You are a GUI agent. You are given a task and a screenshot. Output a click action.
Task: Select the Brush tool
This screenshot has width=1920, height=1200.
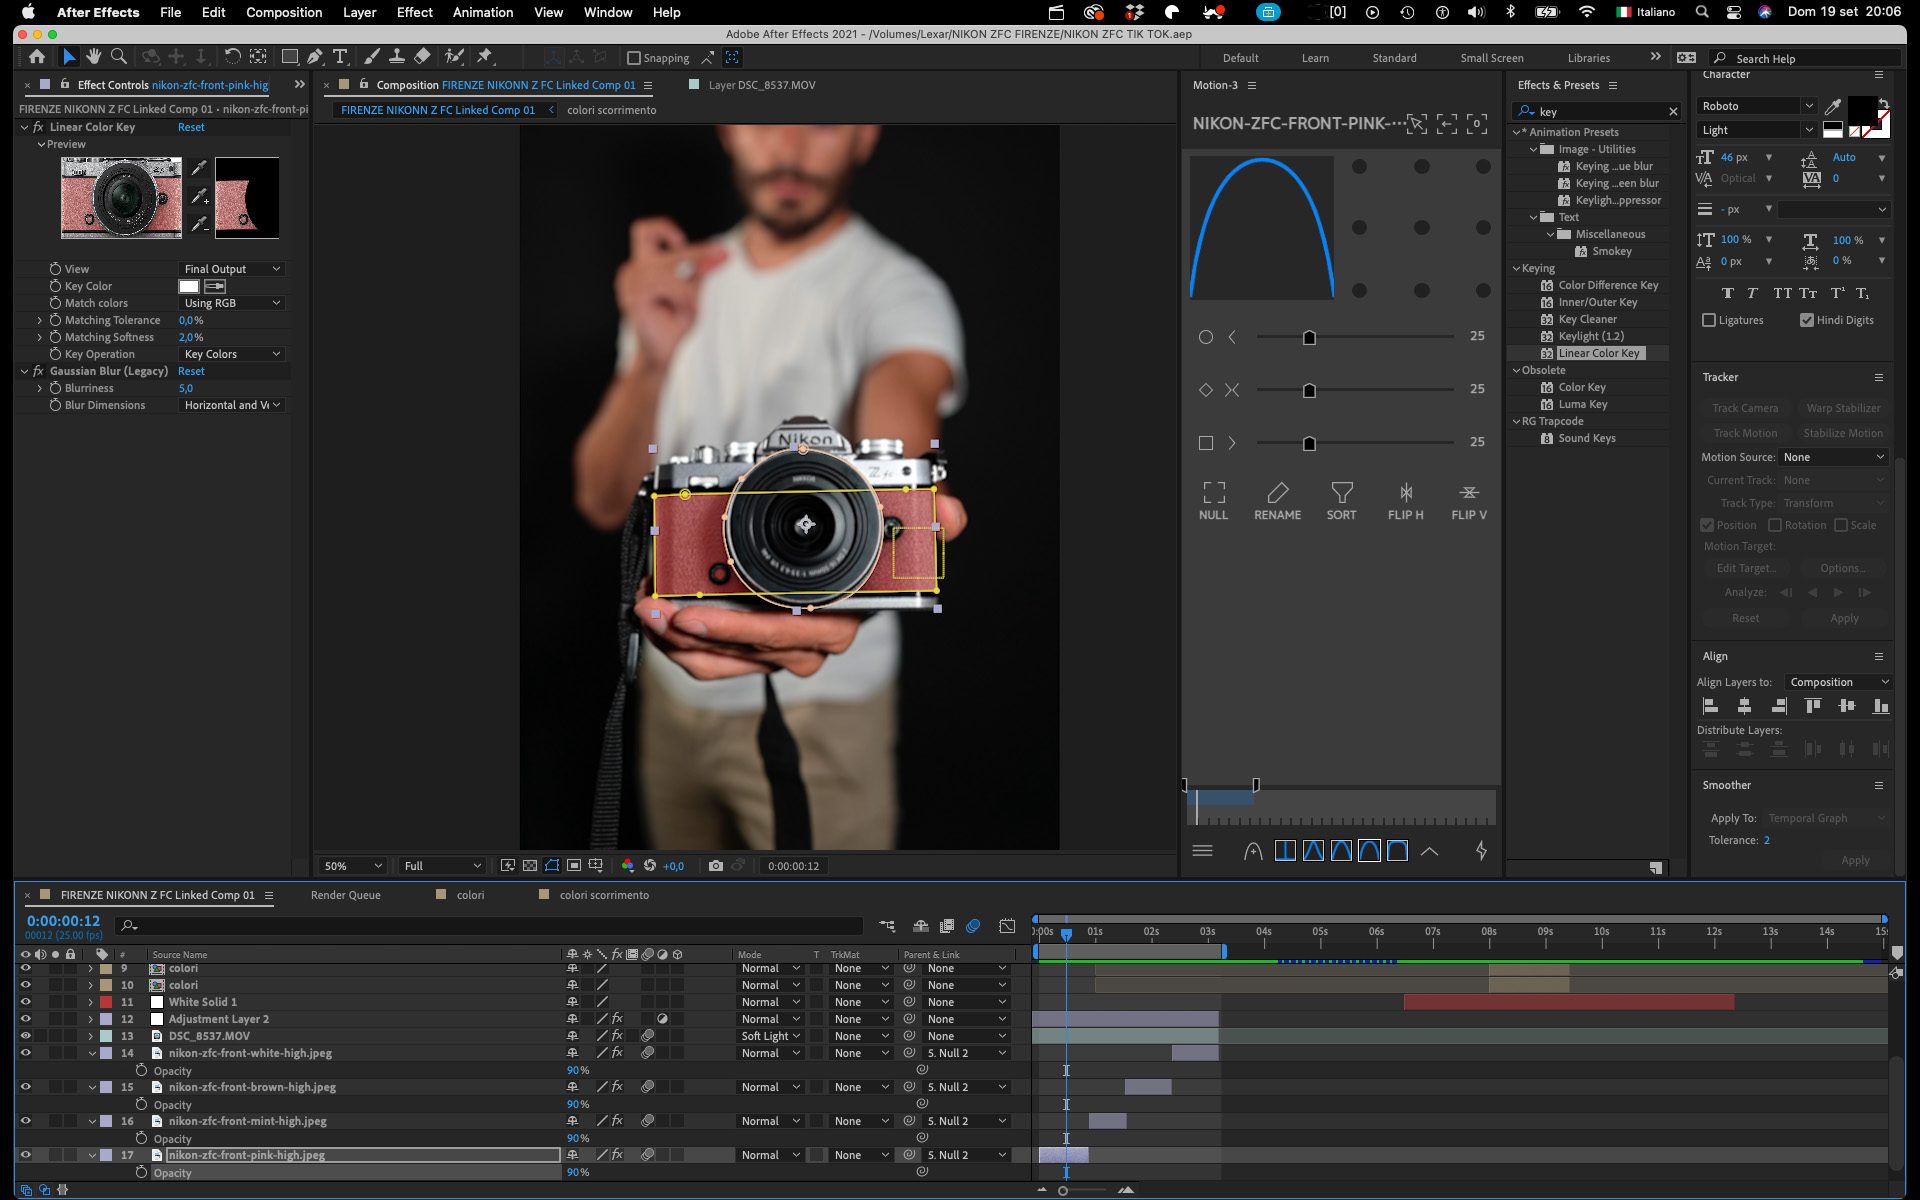[371, 57]
